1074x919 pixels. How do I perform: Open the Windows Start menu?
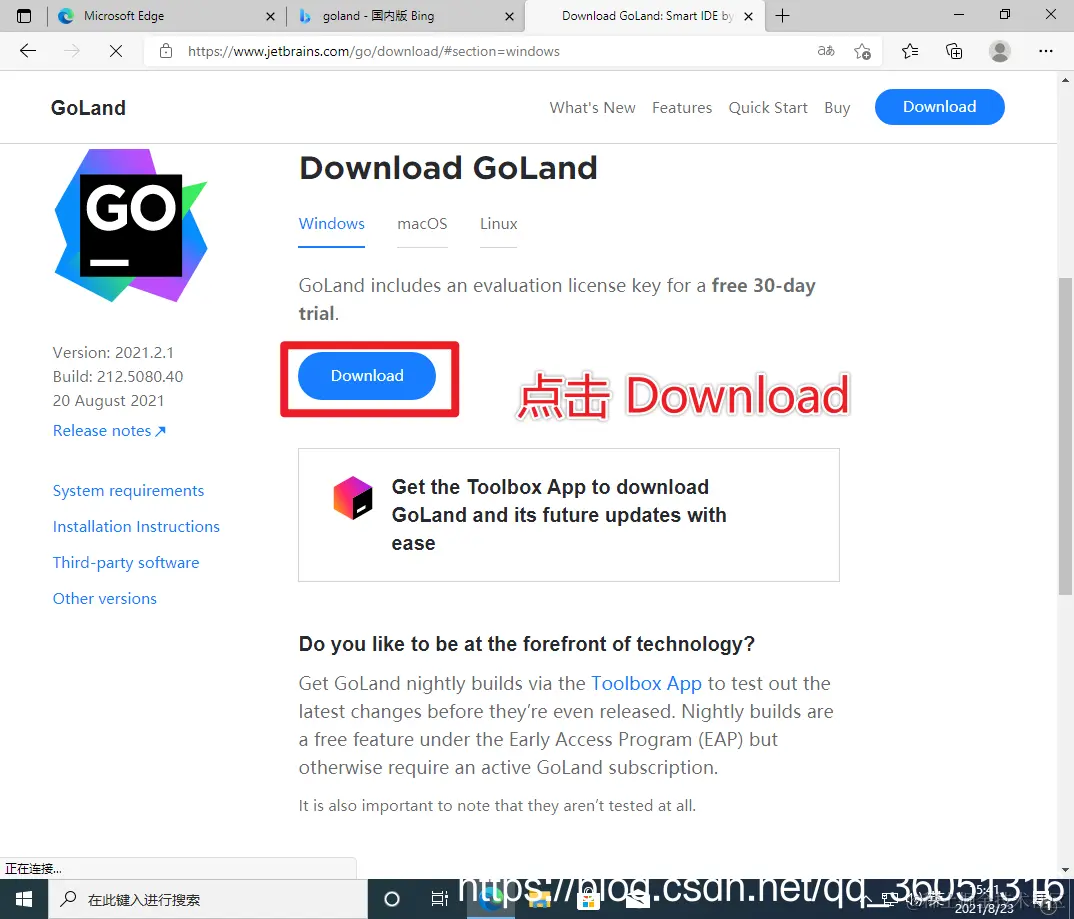[x=24, y=899]
